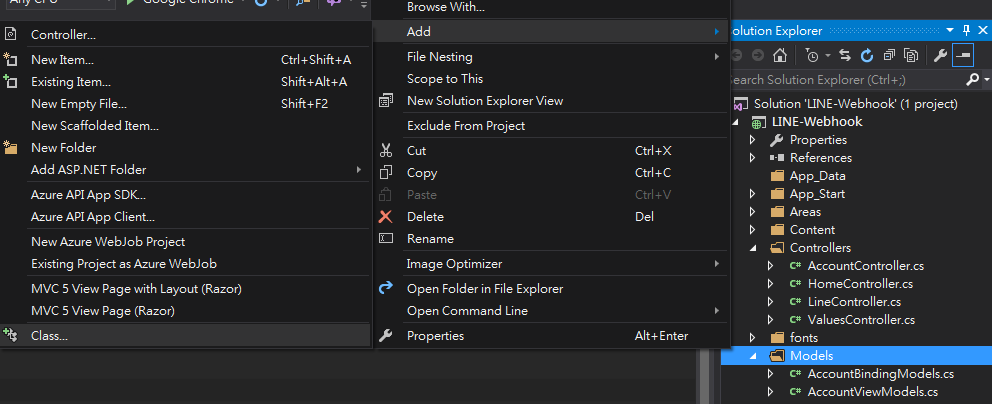Screen dimensions: 992x404
Task: Expand the HomeController.cs tree node
Action: coord(770,284)
